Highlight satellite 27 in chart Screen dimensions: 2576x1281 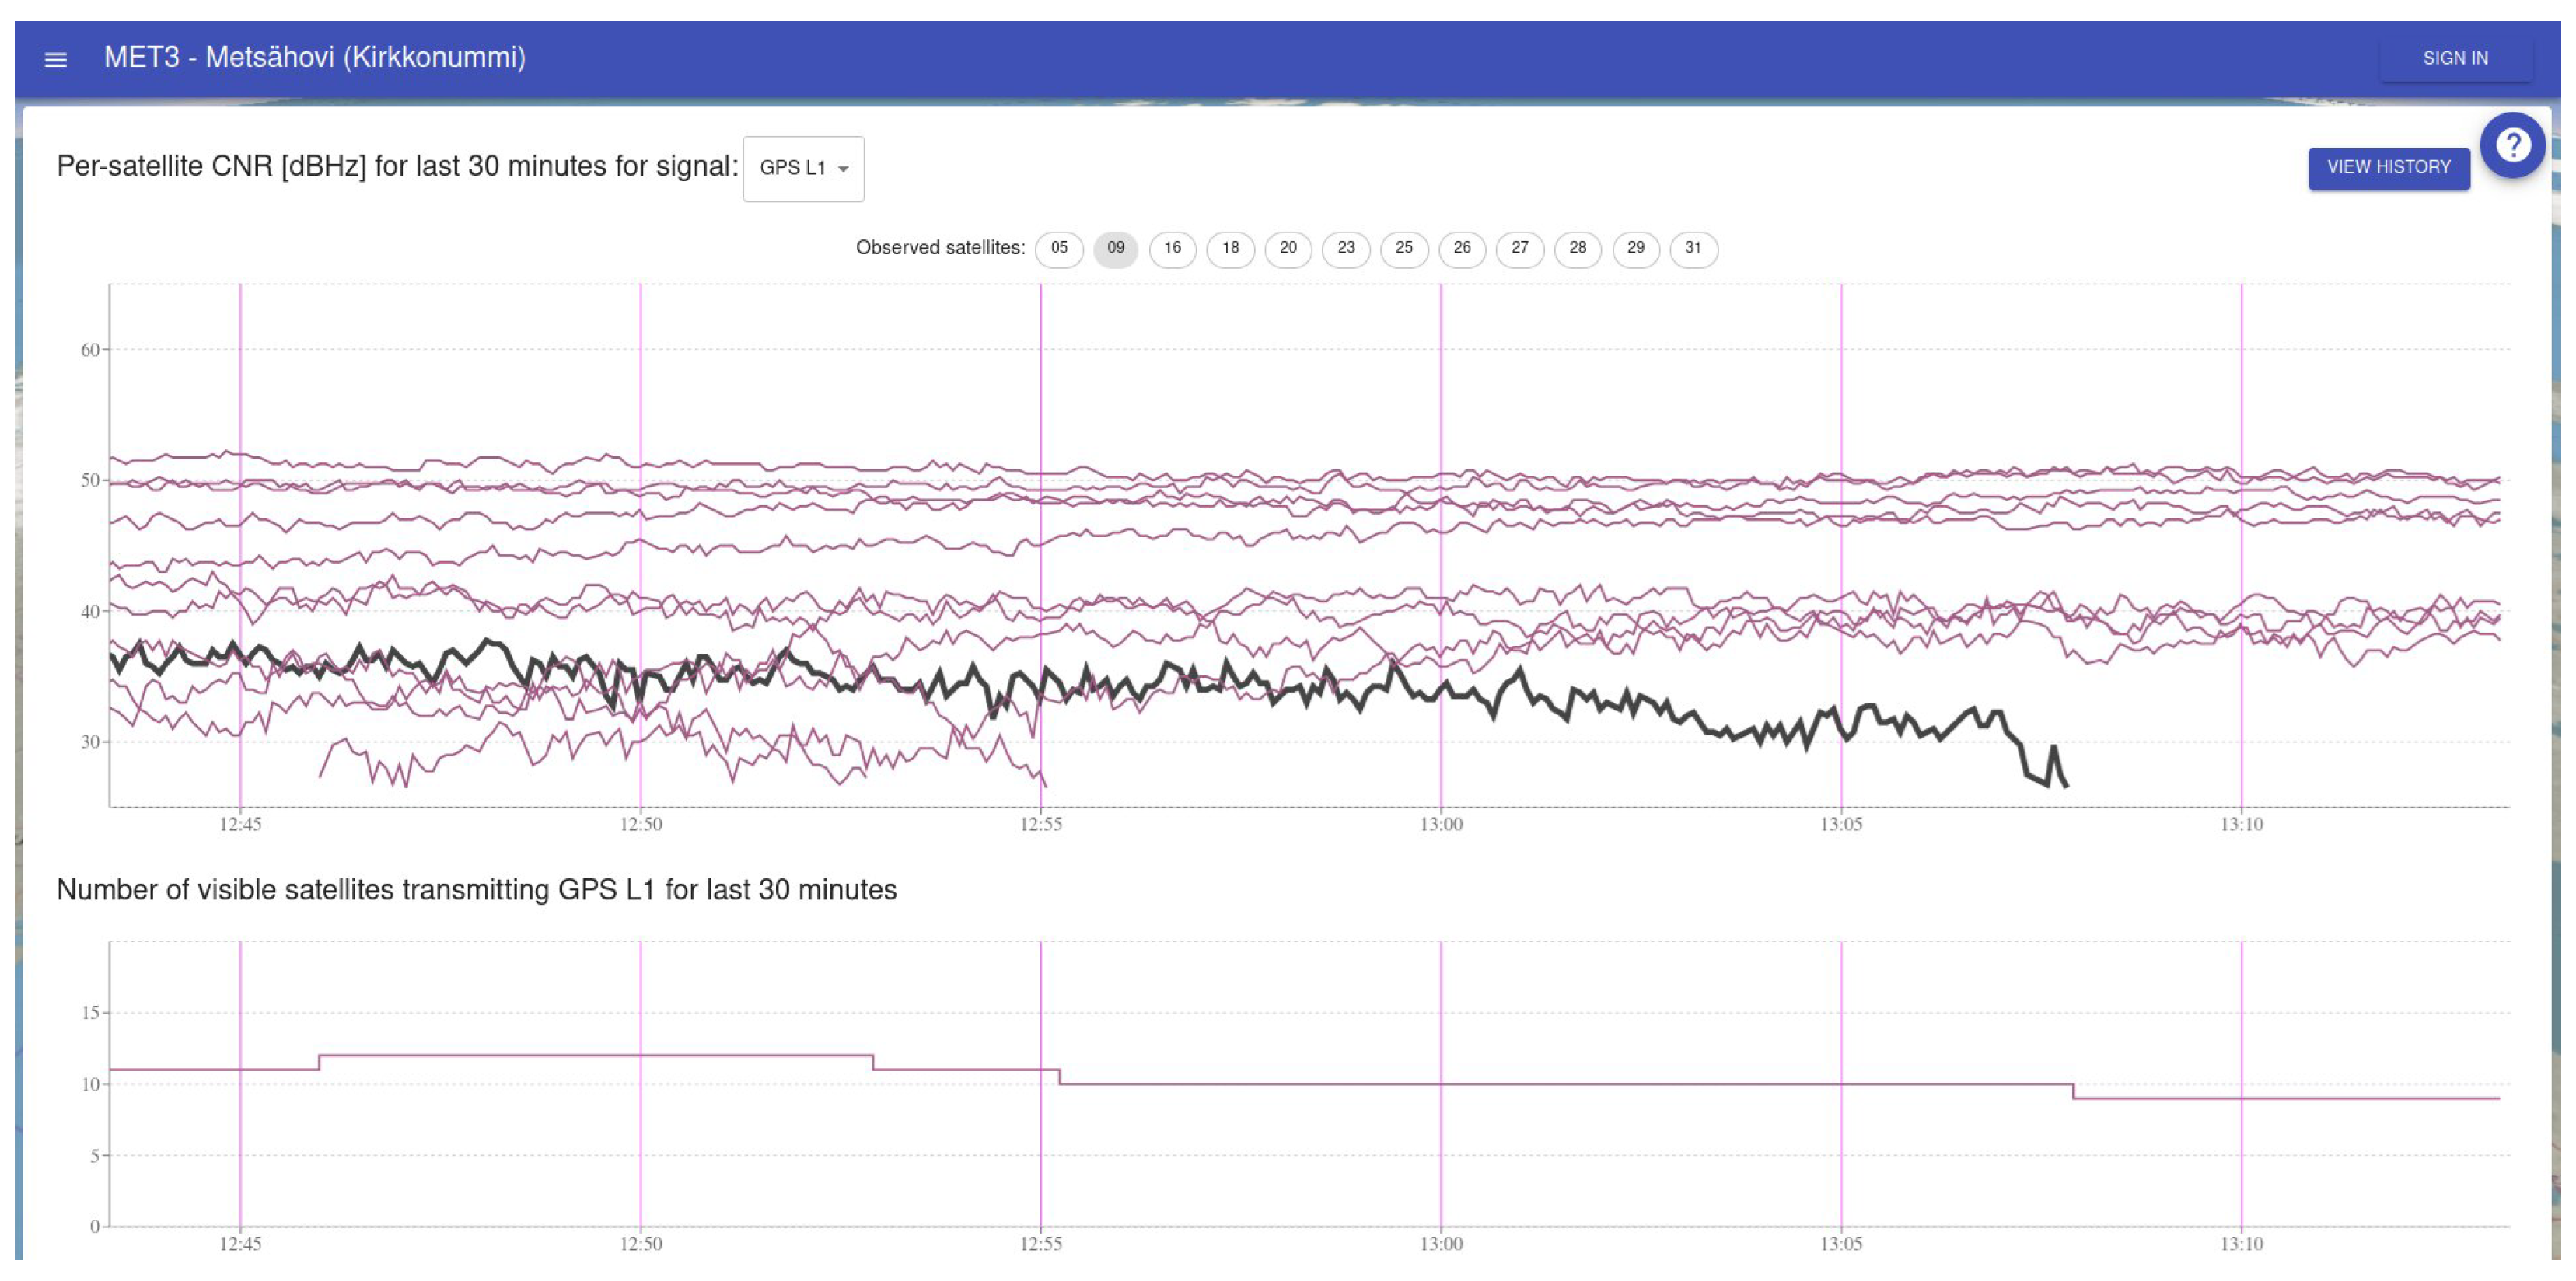pyautogui.click(x=1519, y=248)
